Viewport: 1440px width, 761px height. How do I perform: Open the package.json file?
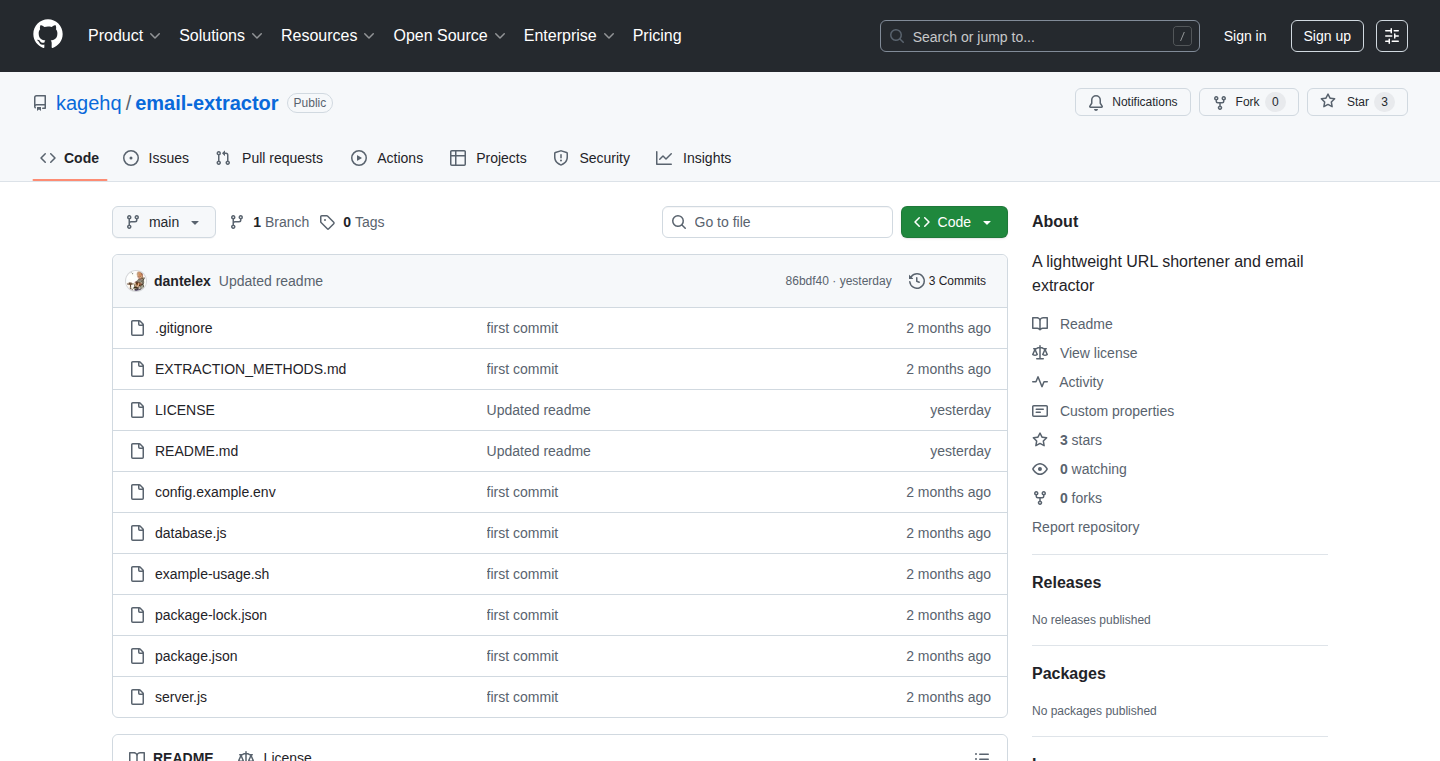tap(196, 656)
